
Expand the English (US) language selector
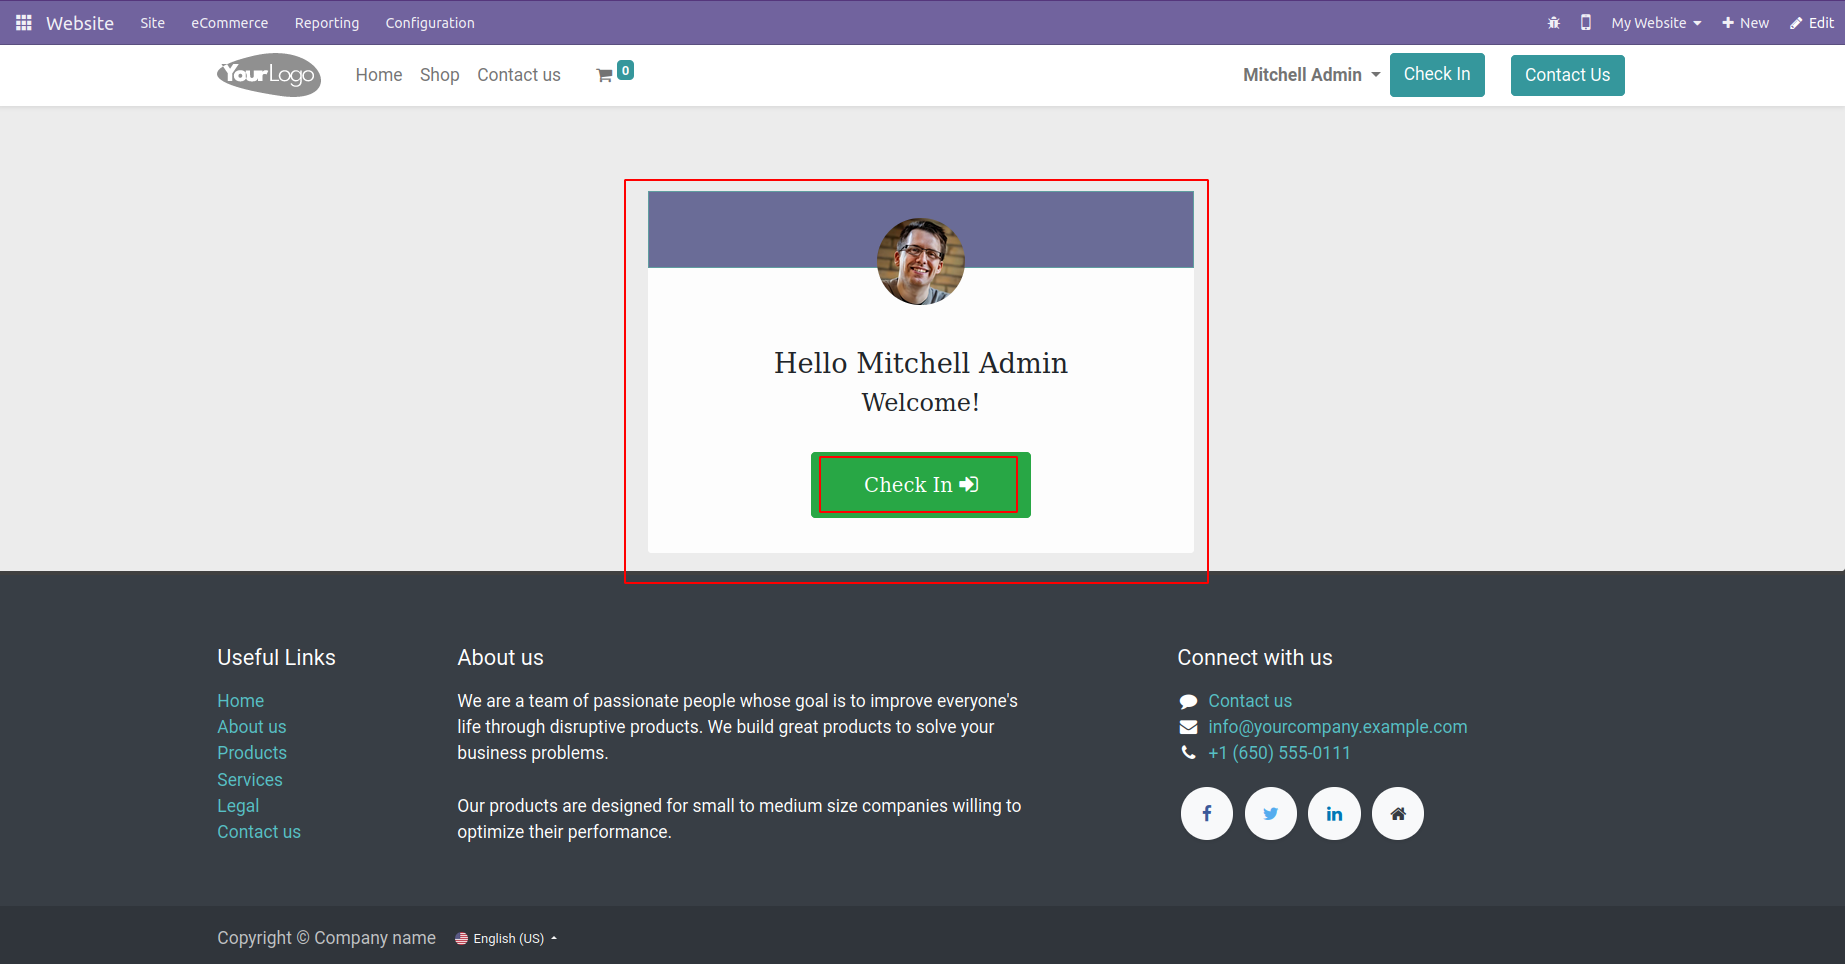click(507, 938)
